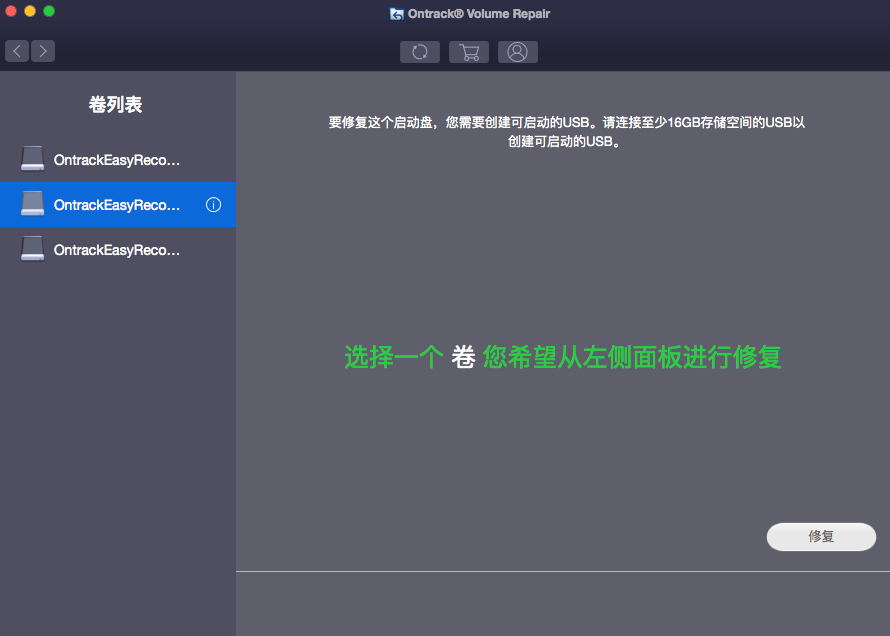Close the Ontrack Volume Repair window
The width and height of the screenshot is (890, 636).
click(x=11, y=11)
